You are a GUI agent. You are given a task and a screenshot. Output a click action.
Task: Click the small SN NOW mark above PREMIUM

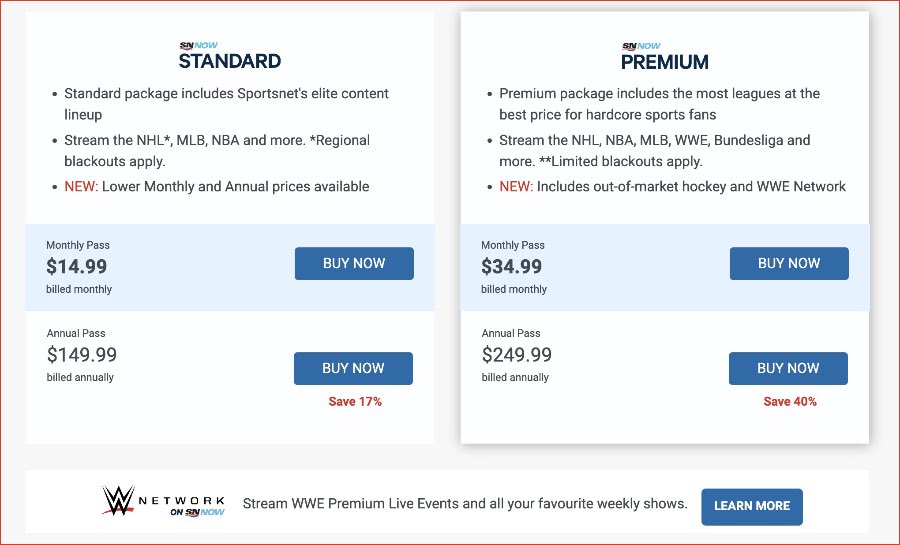pos(641,46)
